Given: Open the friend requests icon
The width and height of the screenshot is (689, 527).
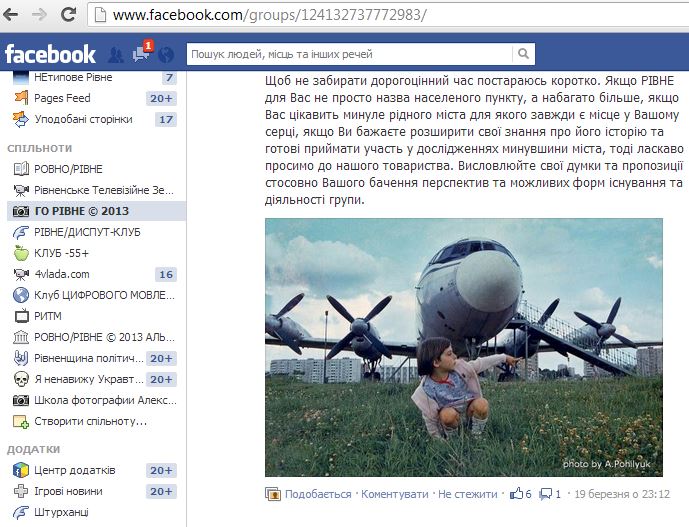Looking at the screenshot, I should [116, 55].
